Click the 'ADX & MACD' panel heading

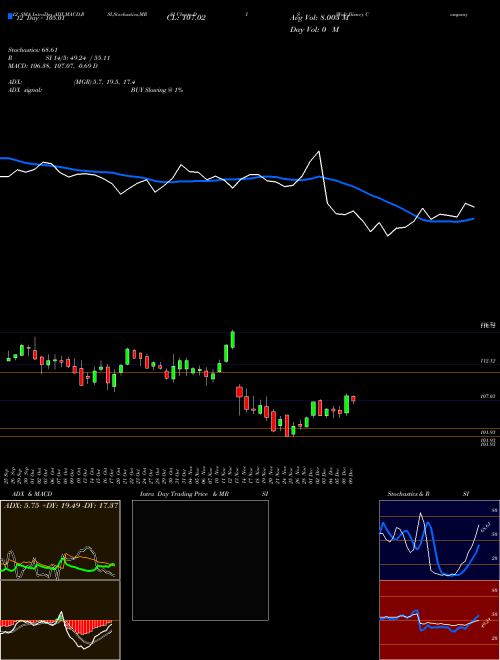coord(32,494)
